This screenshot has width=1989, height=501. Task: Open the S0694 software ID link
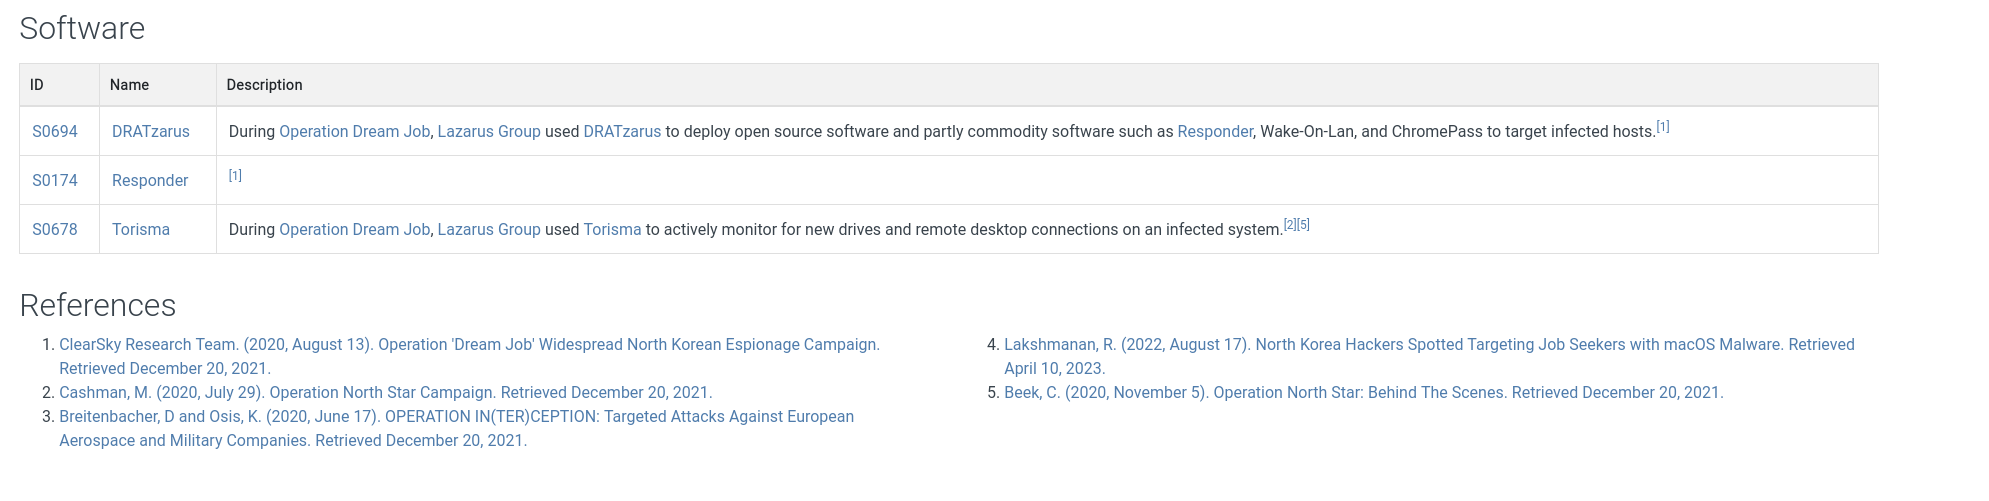pos(55,131)
